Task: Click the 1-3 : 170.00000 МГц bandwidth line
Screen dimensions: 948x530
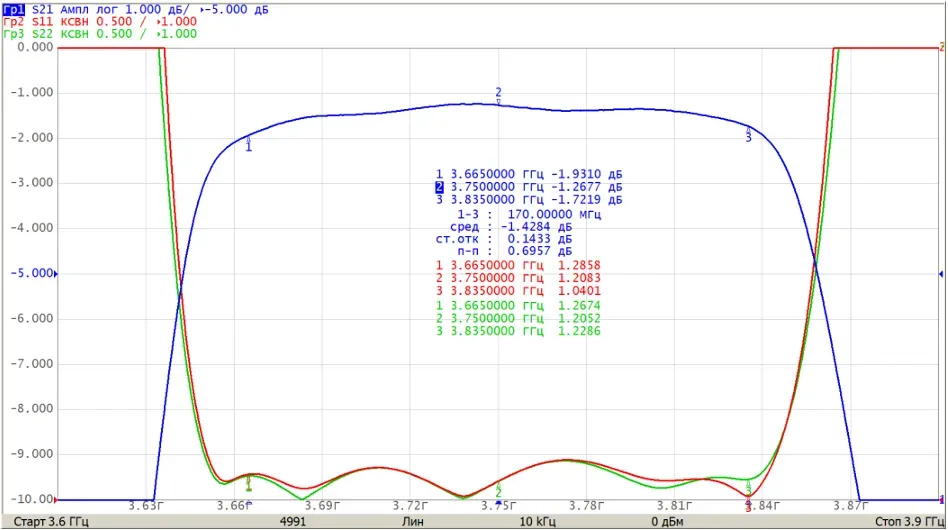Action: [529, 215]
